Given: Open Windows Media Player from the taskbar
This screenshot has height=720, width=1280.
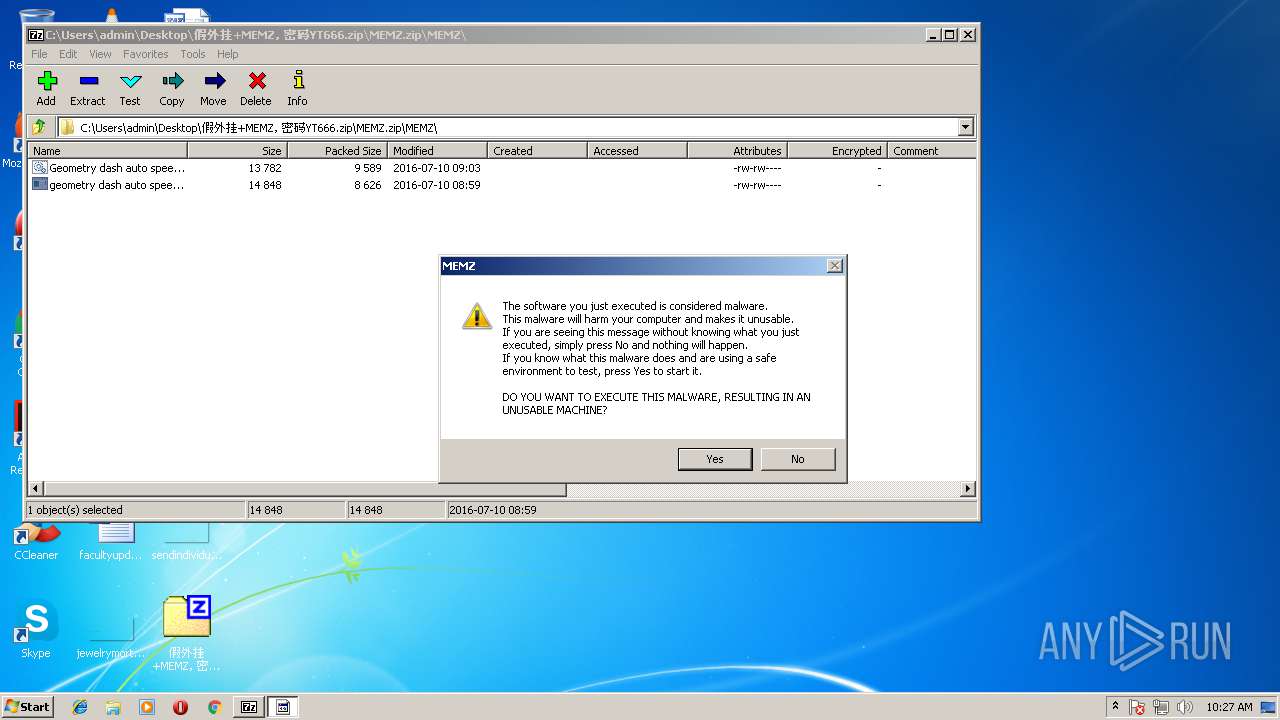Looking at the screenshot, I should click(147, 707).
